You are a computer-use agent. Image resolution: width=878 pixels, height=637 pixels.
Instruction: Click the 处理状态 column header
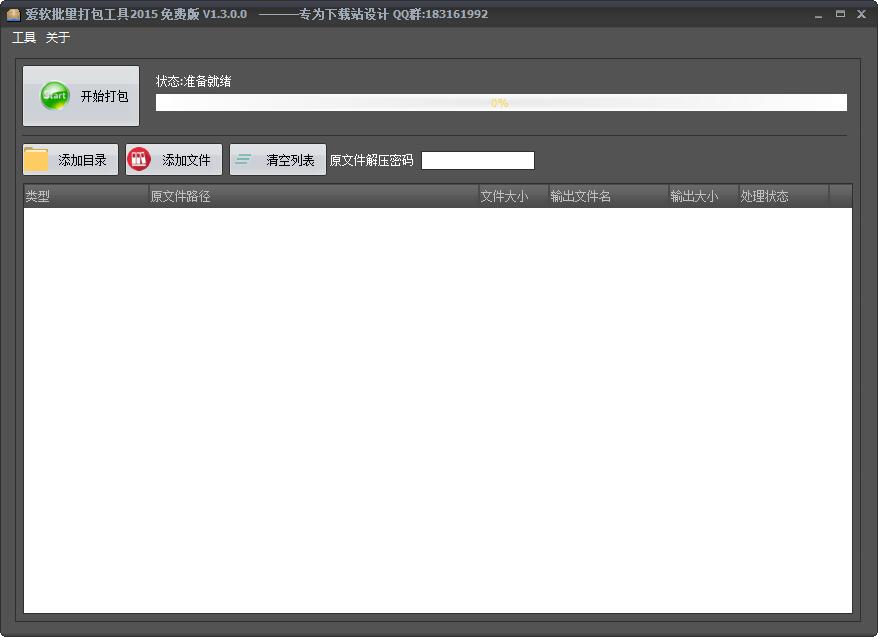[784, 196]
